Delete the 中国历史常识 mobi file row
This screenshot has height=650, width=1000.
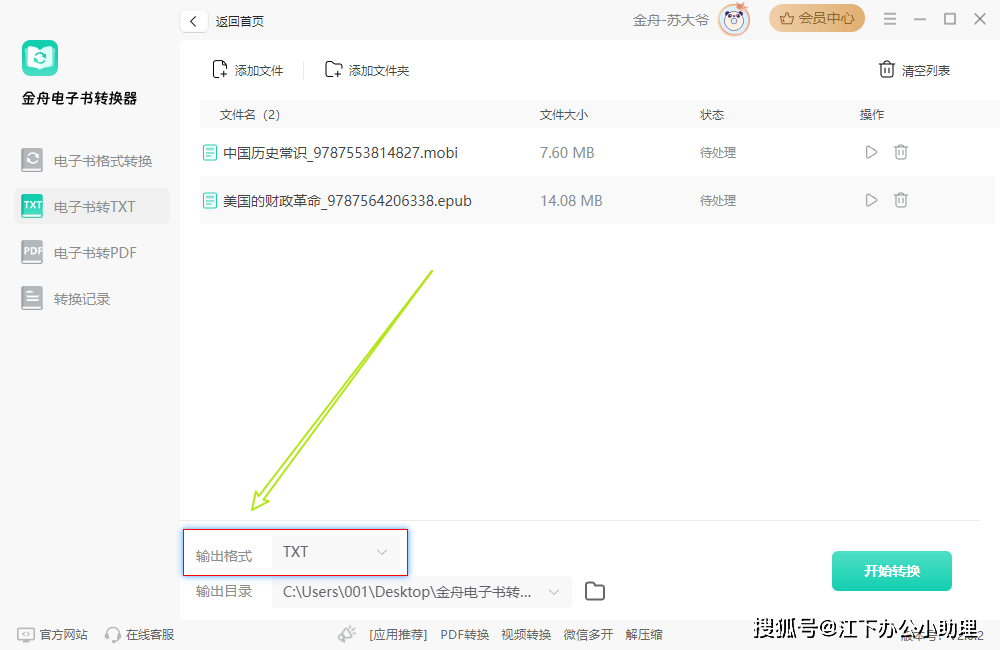pos(901,152)
